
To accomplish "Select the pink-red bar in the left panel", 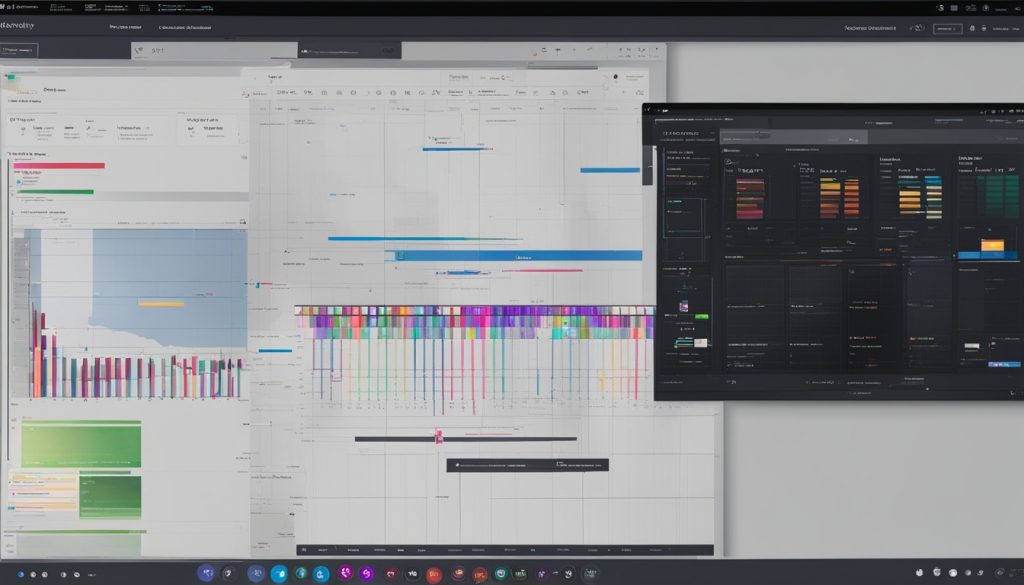I will pyautogui.click(x=59, y=166).
